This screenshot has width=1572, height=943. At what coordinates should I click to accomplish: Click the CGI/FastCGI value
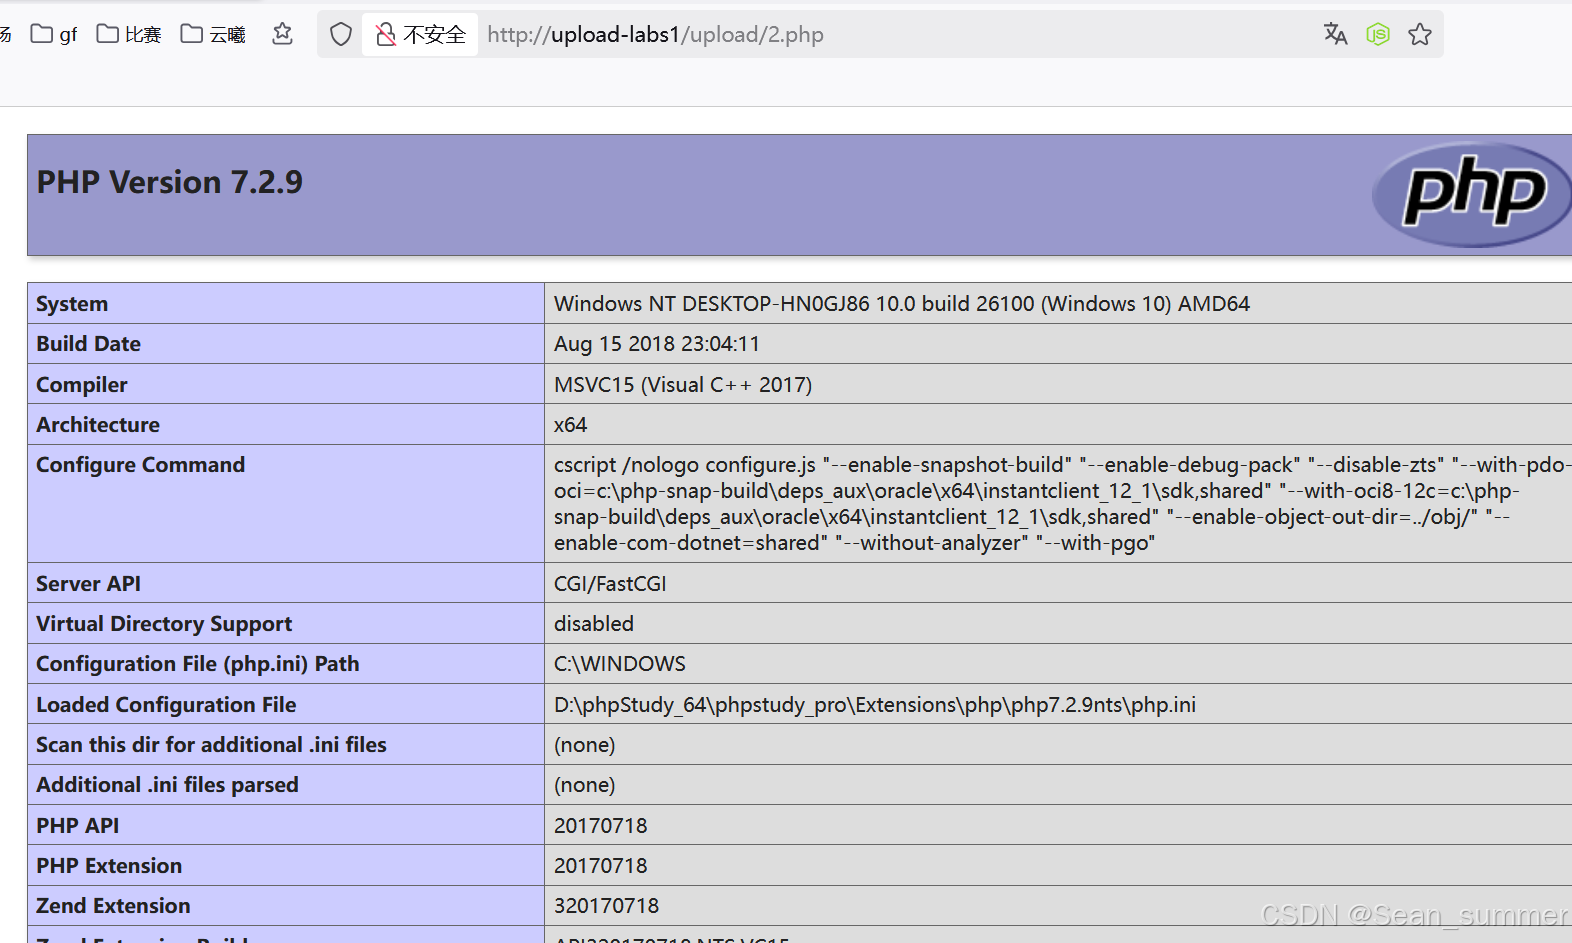[610, 584]
